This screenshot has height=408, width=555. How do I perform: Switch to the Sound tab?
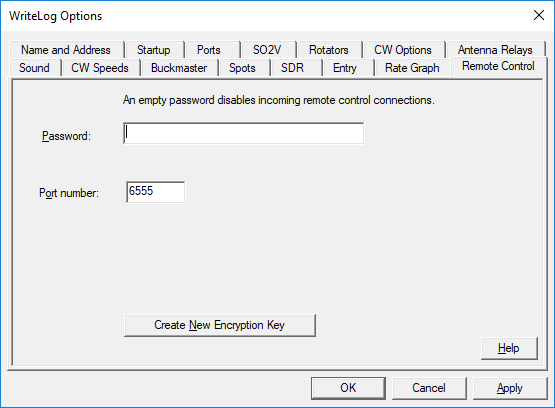point(34,68)
